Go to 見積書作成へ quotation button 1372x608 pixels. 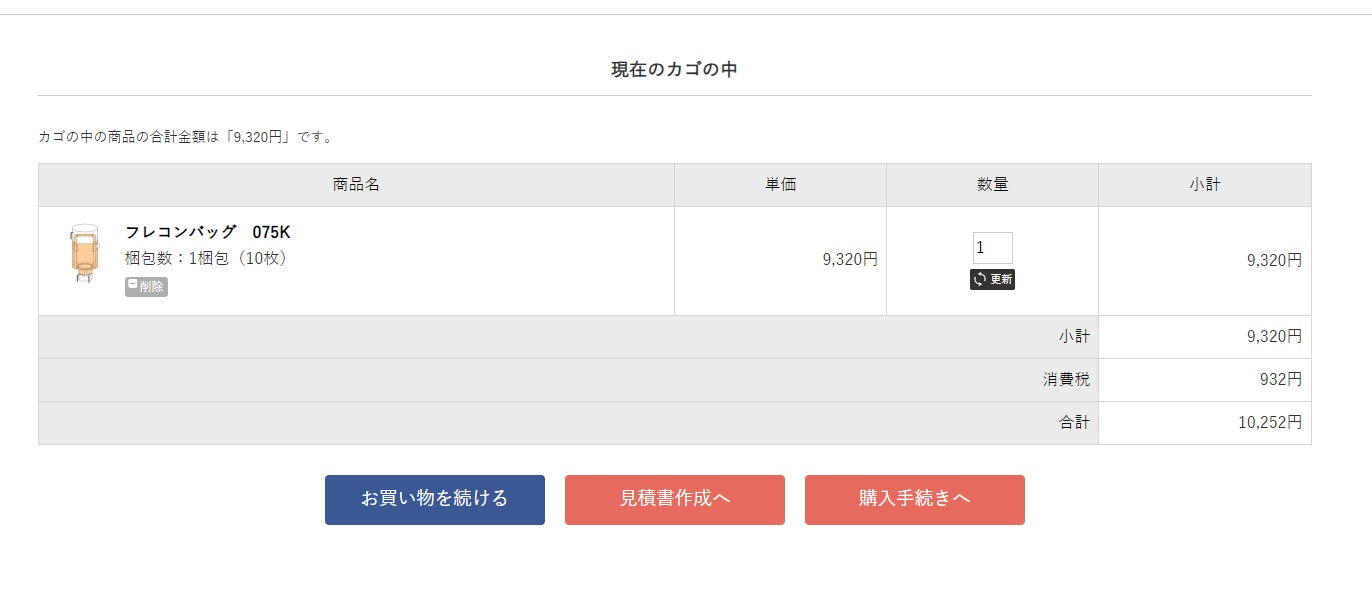pos(674,499)
